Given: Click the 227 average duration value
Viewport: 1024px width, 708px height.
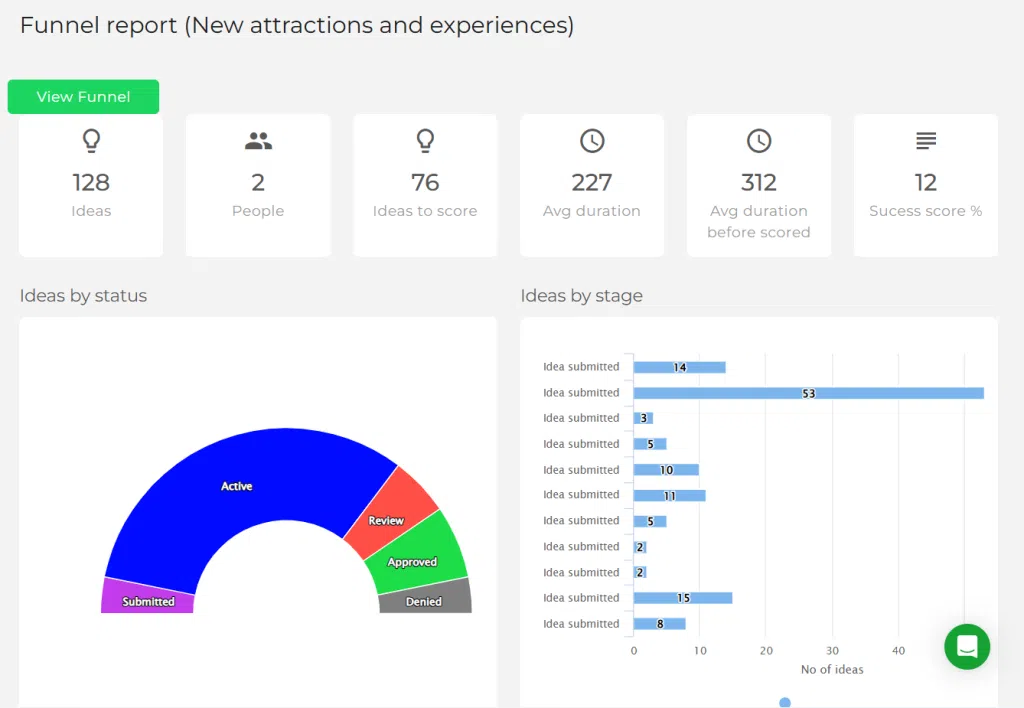Looking at the screenshot, I should (x=592, y=182).
